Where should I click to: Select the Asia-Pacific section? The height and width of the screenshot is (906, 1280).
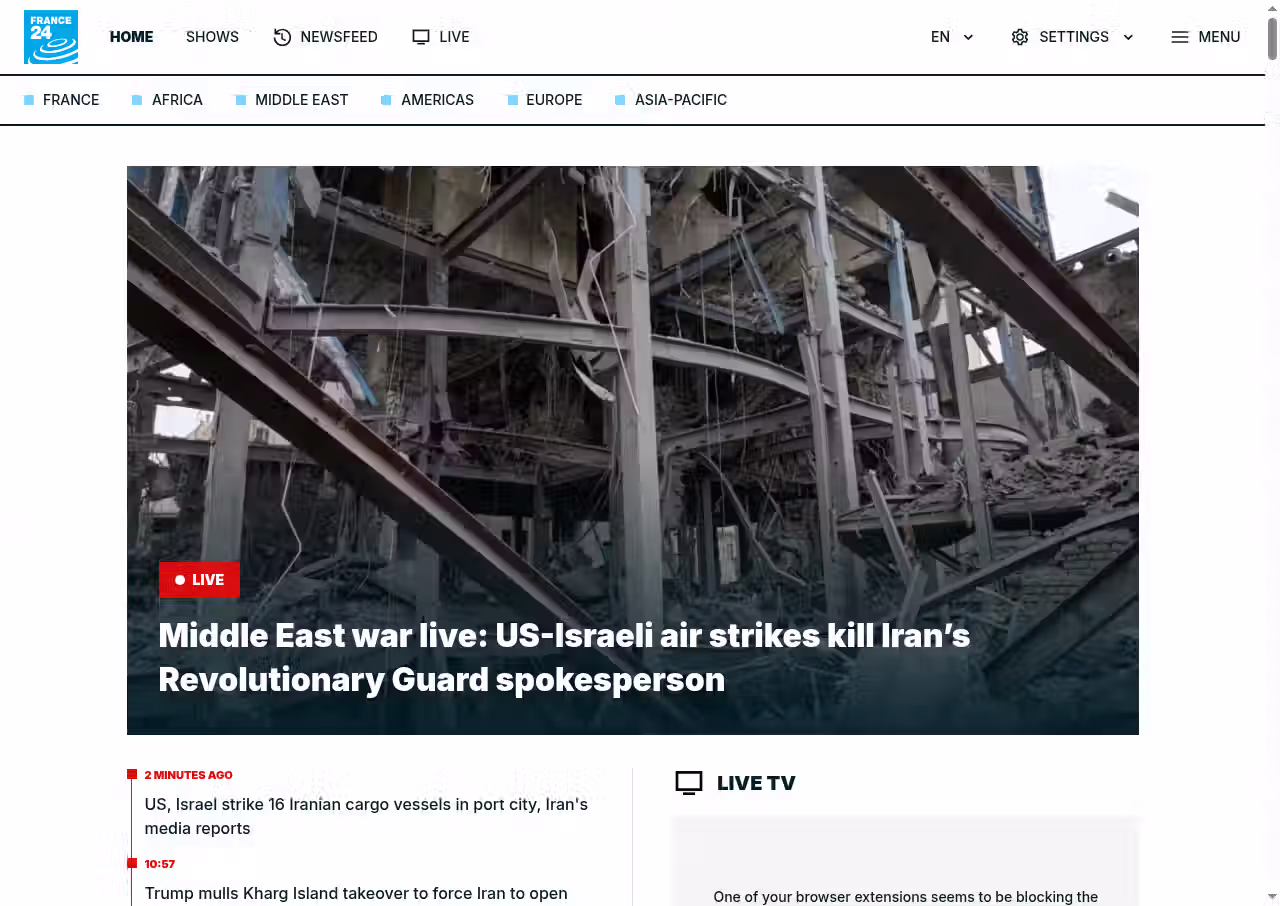coord(680,100)
